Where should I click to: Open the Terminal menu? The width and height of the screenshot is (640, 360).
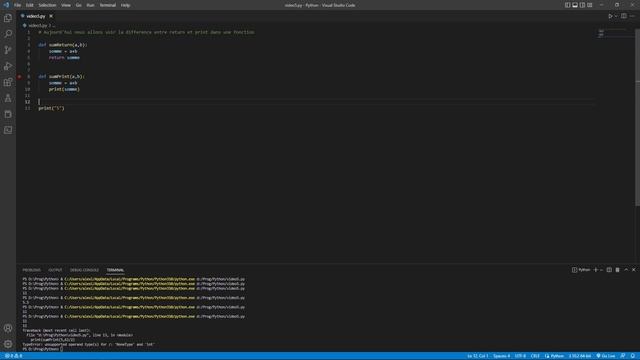(107, 5)
